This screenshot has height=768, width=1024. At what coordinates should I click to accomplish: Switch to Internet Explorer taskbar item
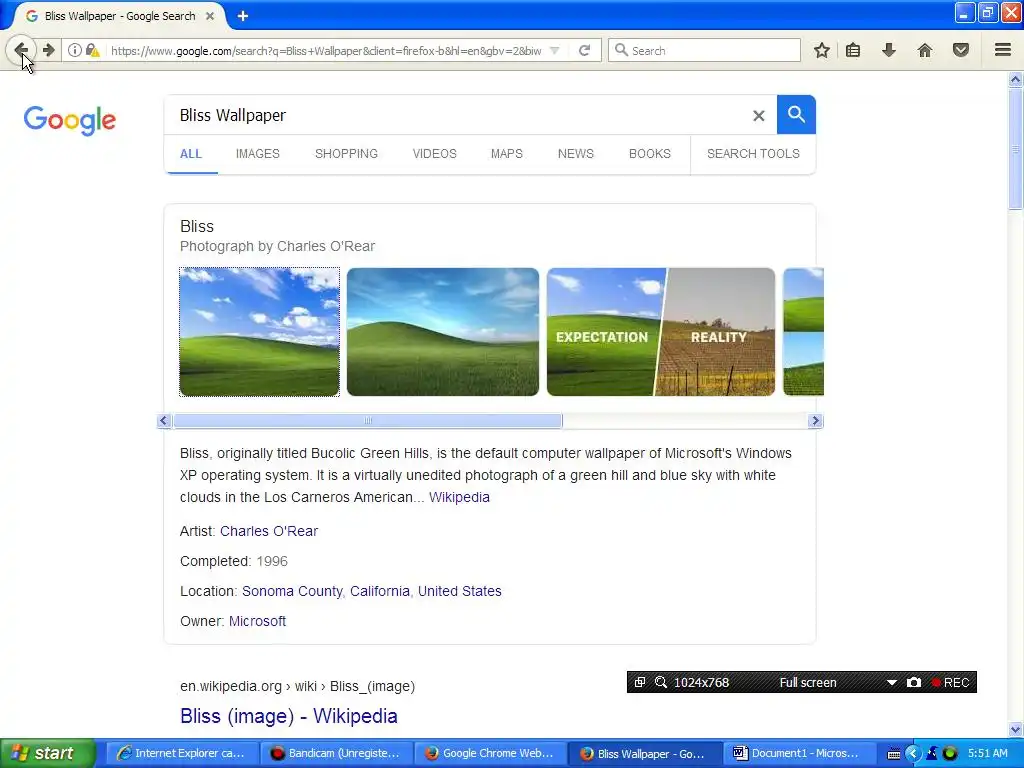pos(182,753)
